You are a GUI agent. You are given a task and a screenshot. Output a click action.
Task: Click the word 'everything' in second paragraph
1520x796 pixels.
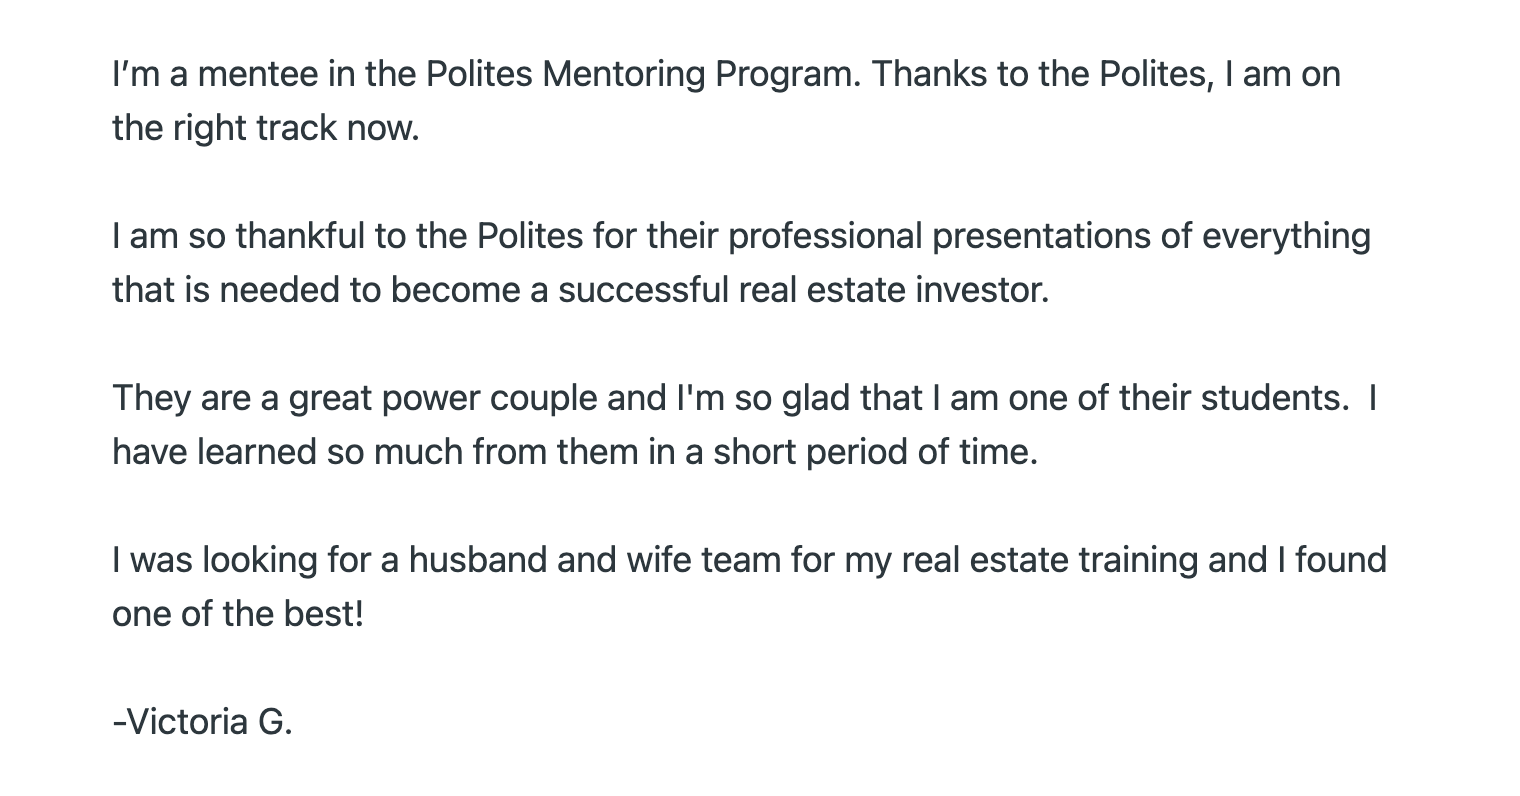click(1286, 237)
